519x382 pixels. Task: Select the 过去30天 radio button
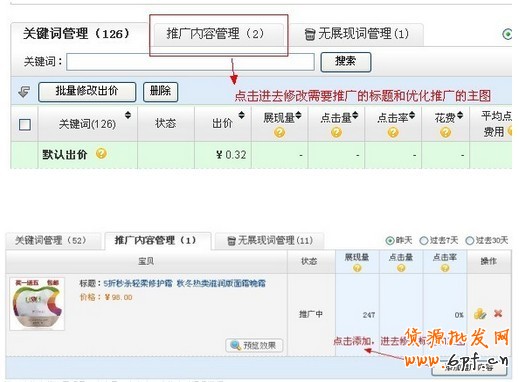point(469,240)
